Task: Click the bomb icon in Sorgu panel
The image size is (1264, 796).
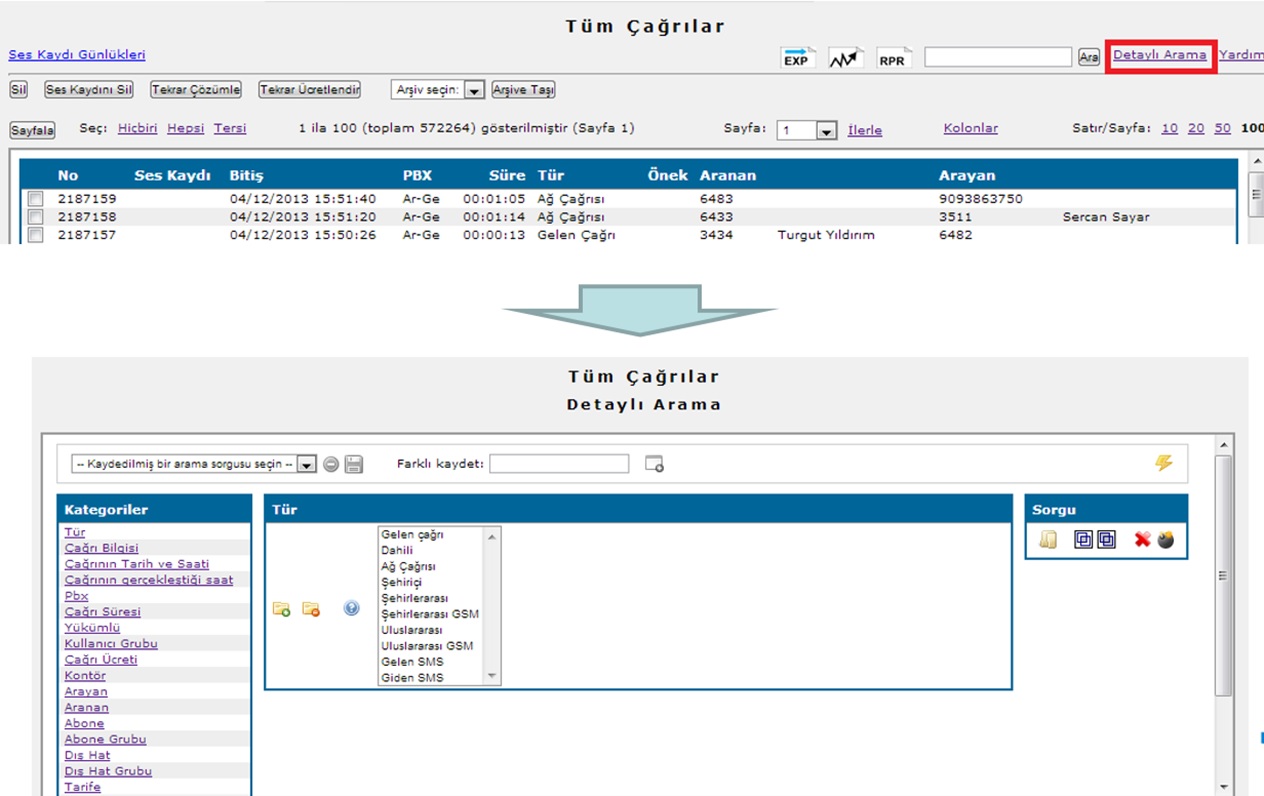Action: [x=1166, y=540]
